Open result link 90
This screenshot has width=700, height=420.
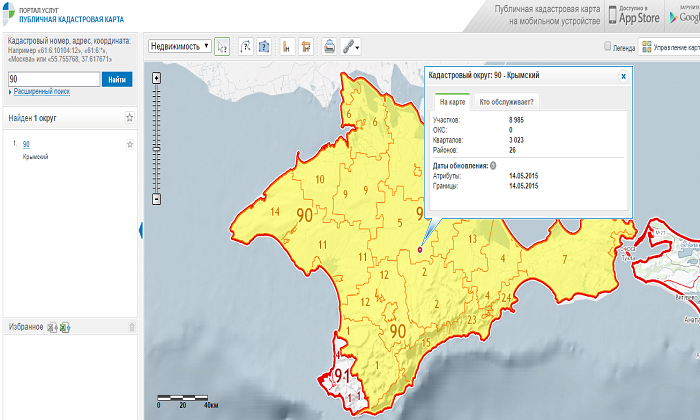(26, 144)
